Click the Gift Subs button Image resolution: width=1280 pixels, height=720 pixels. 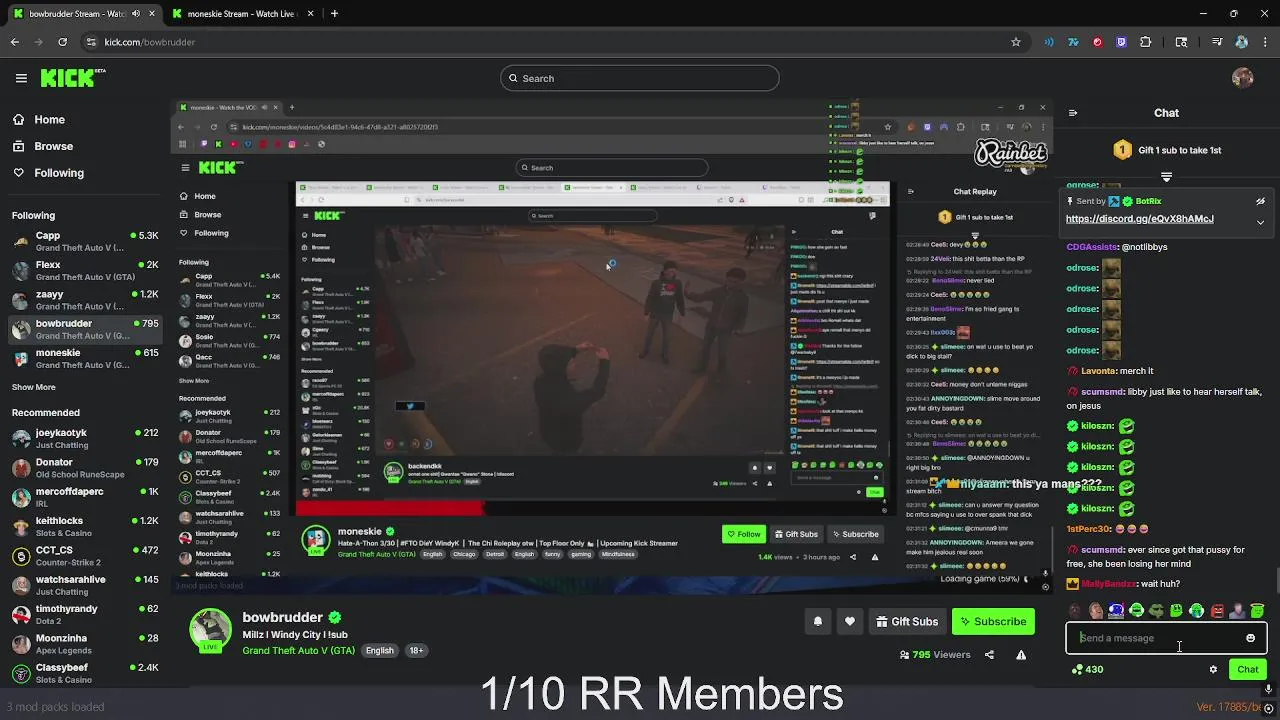tap(907, 621)
